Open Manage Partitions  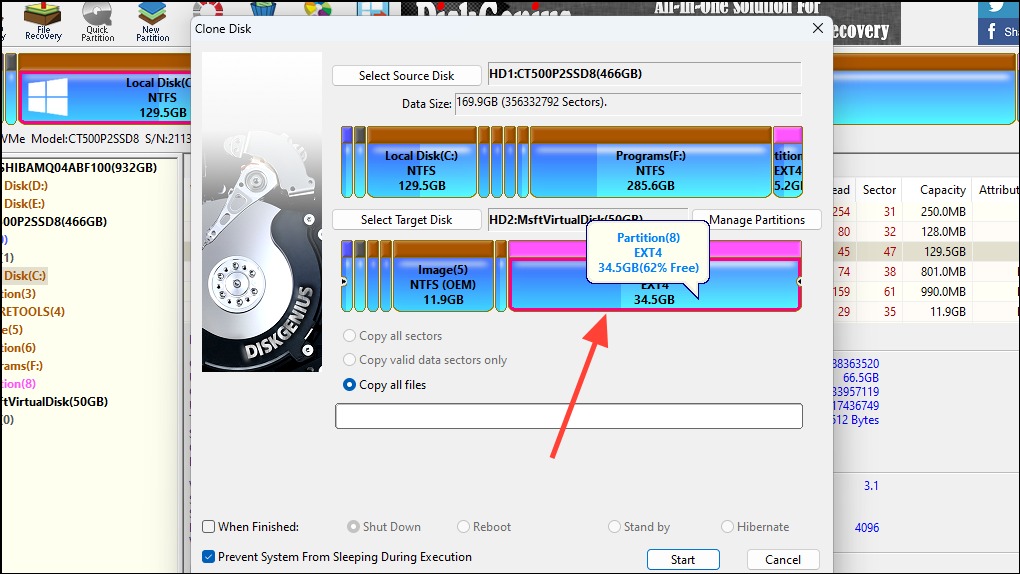tap(757, 220)
